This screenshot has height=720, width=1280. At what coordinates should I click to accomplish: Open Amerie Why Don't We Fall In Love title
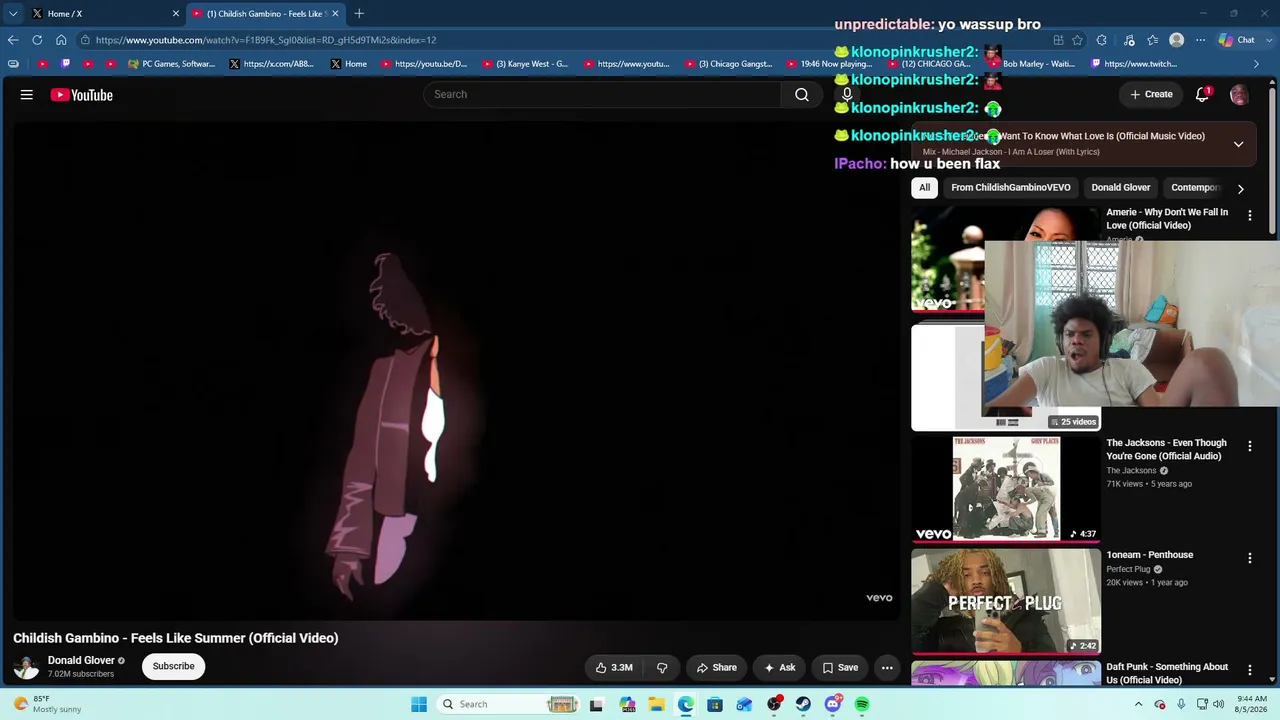(x=1167, y=219)
